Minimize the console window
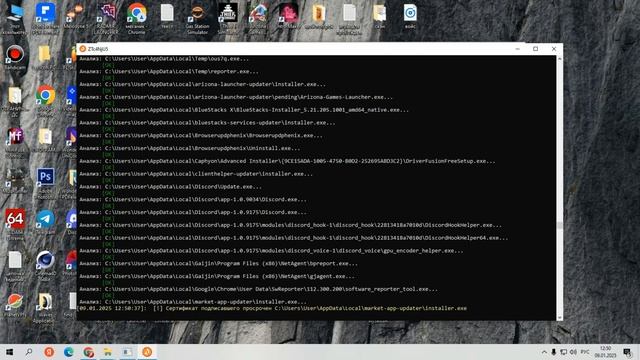The height and width of the screenshot is (360, 640). coord(518,49)
